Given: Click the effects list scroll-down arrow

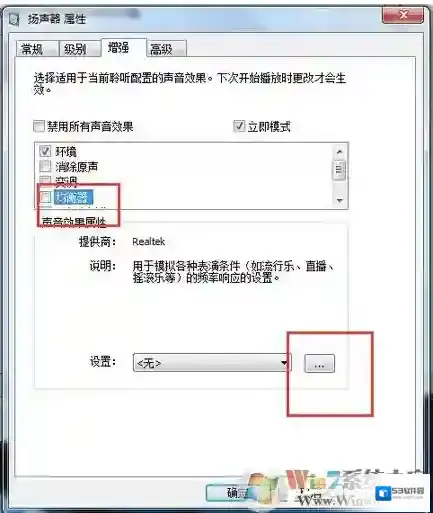Looking at the screenshot, I should click(340, 200).
